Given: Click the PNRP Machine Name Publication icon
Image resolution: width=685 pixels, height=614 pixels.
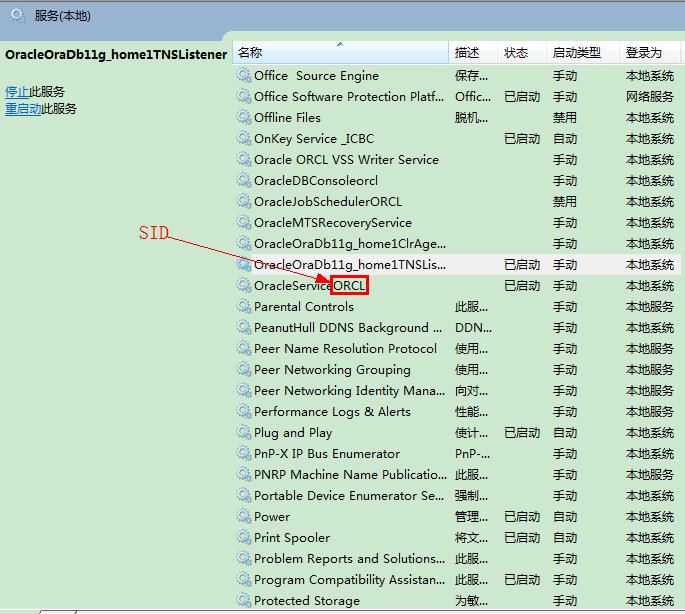Looking at the screenshot, I should coord(243,474).
